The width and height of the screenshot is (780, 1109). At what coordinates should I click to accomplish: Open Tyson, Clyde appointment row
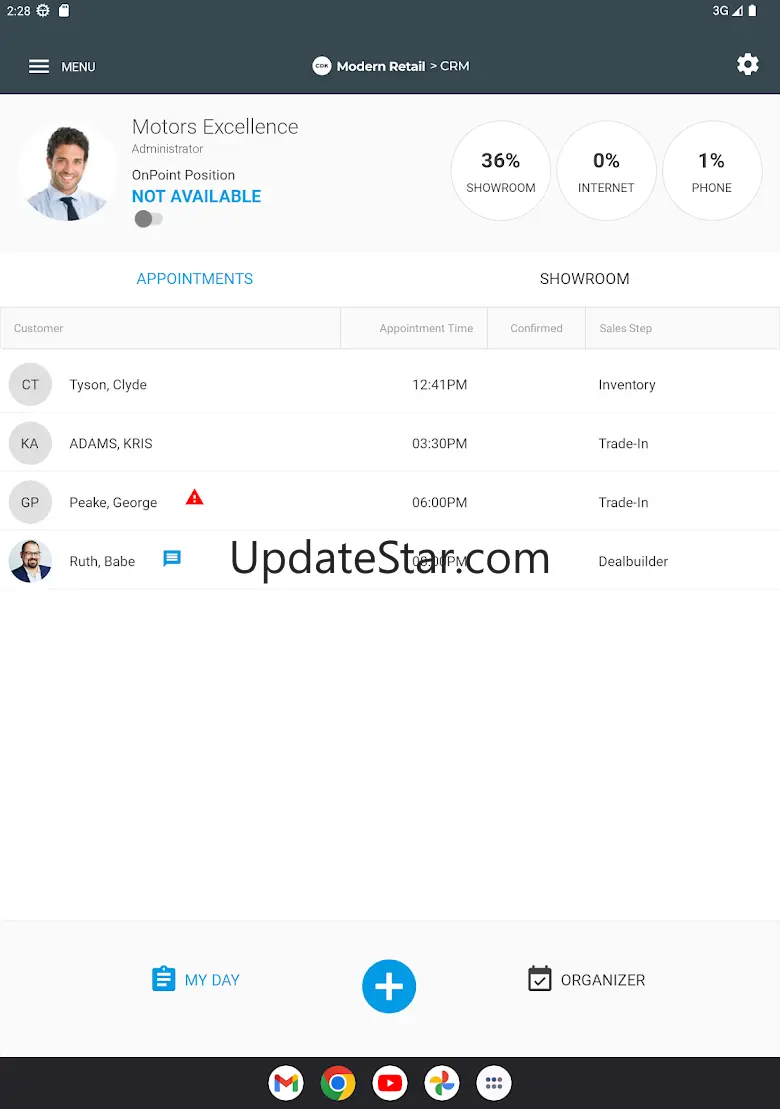pyautogui.click(x=390, y=384)
